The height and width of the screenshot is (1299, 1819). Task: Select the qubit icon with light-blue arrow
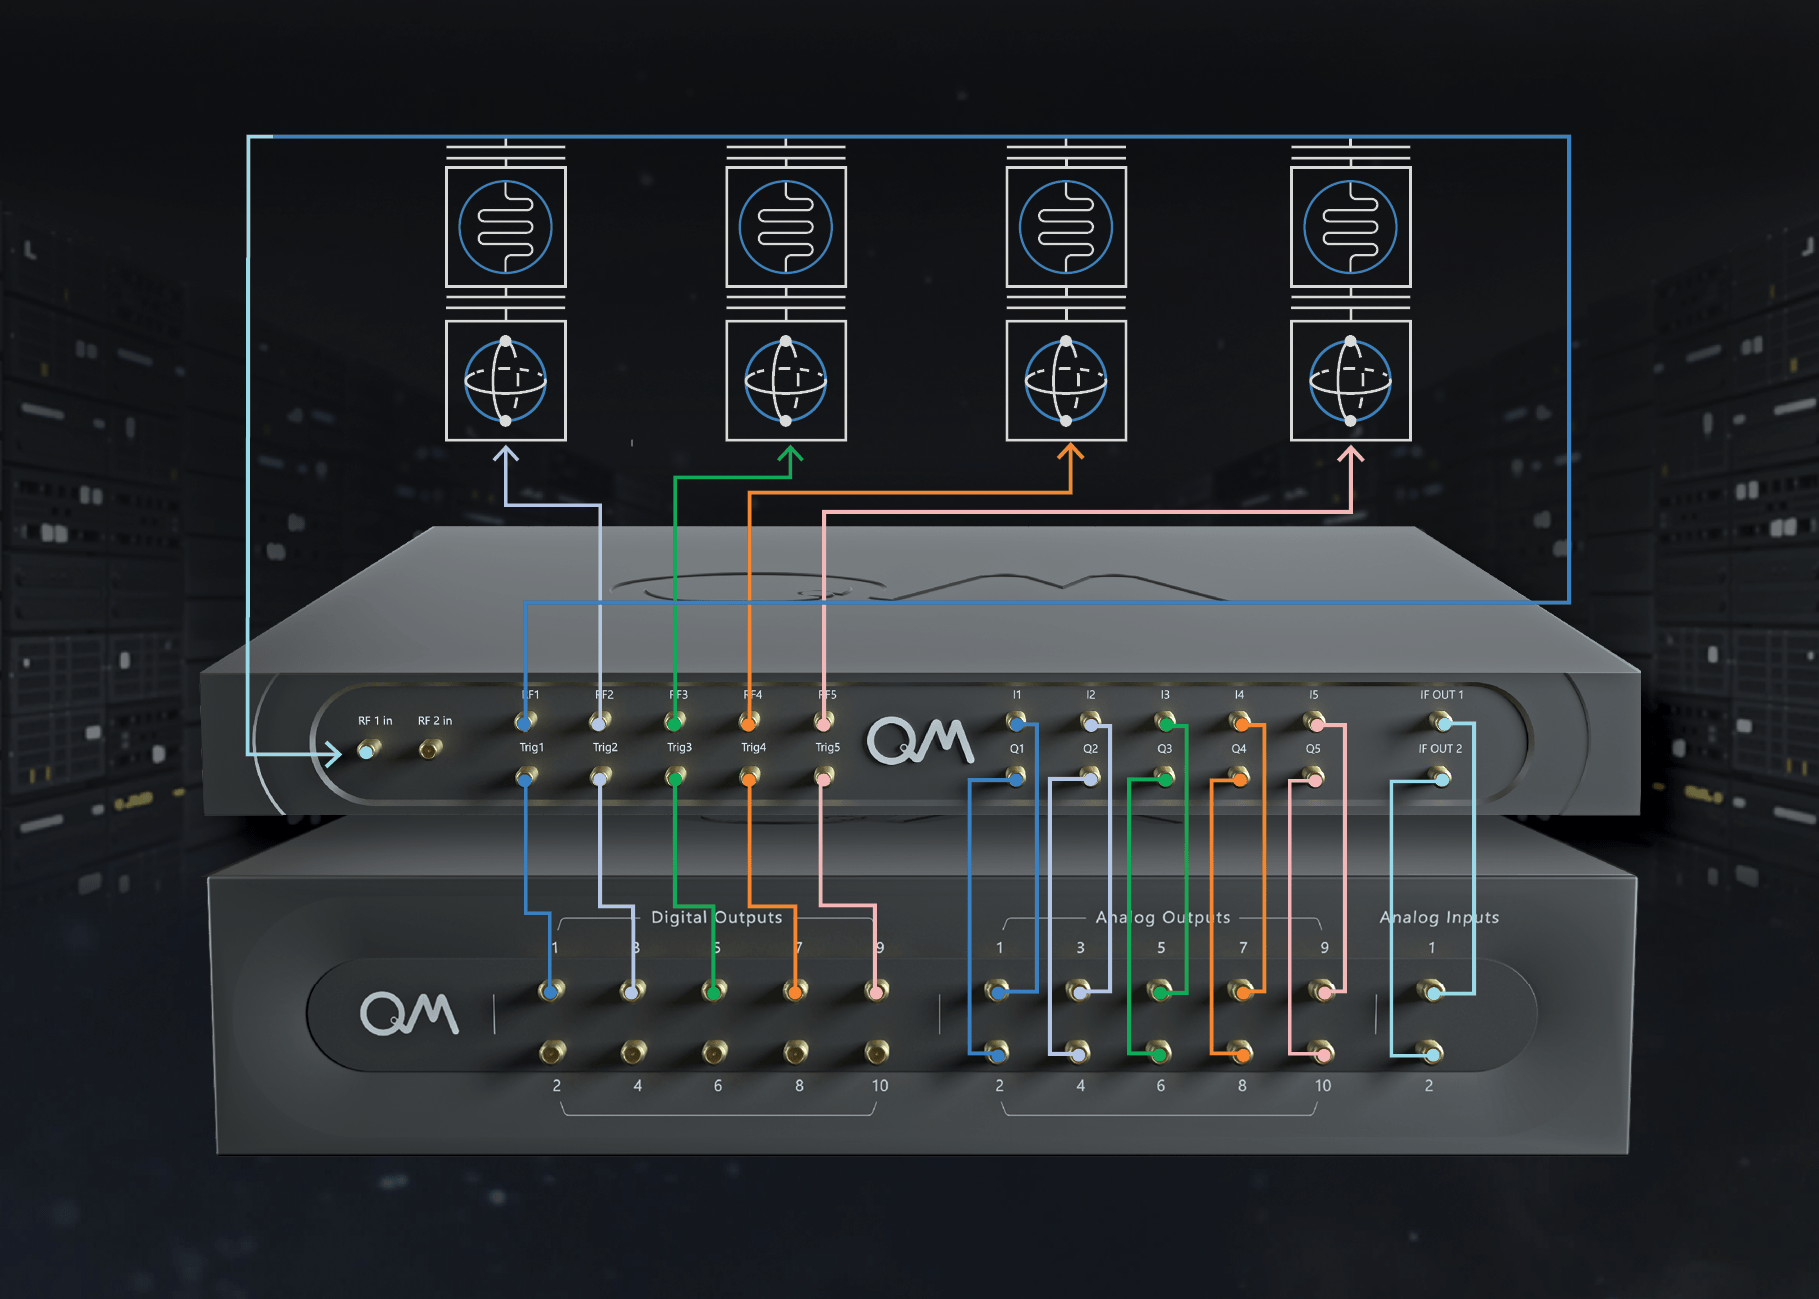506,381
